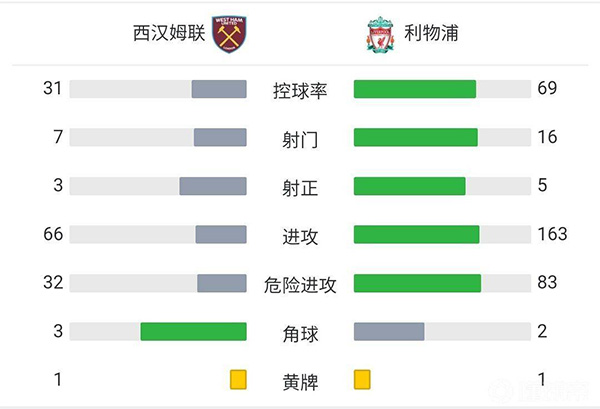The width and height of the screenshot is (600, 409).
Task: Click the 射正 stat label
Action: click(x=300, y=186)
